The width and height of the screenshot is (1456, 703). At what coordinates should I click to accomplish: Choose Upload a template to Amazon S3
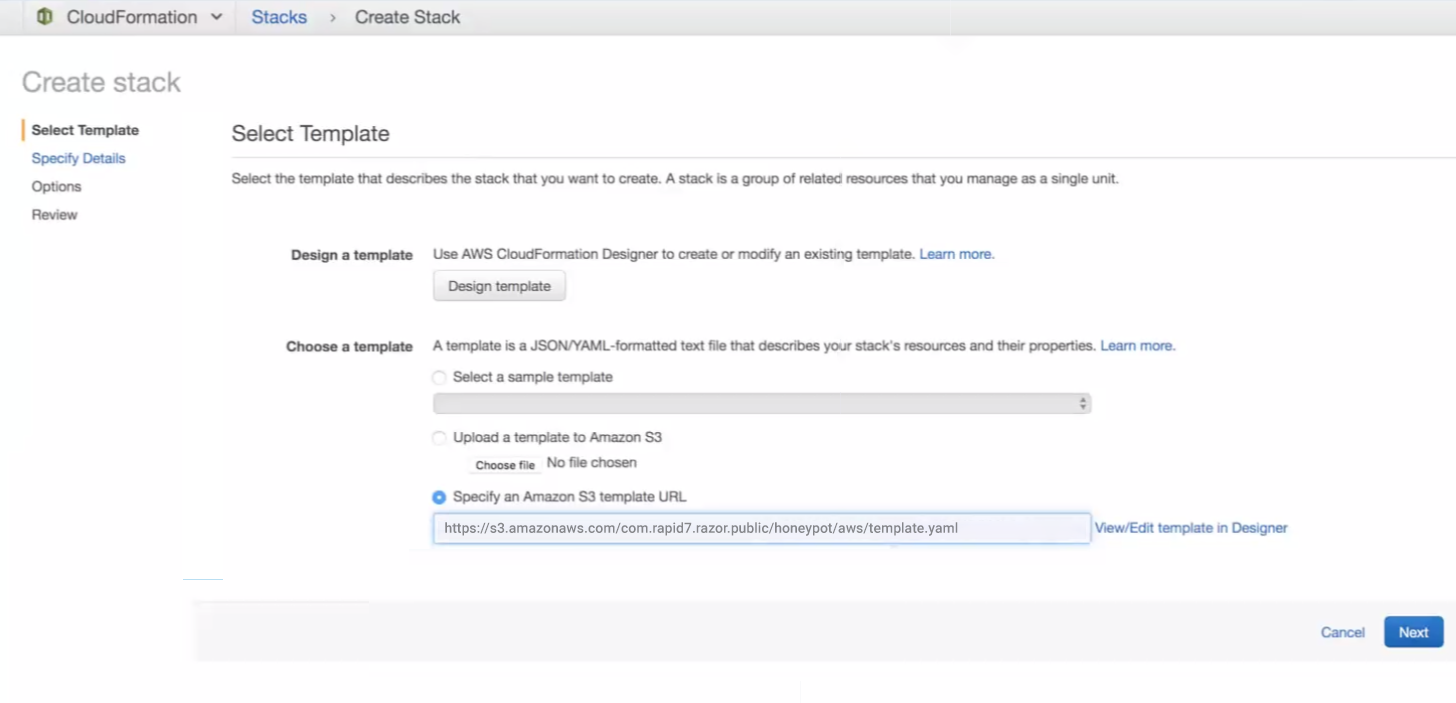coord(439,438)
